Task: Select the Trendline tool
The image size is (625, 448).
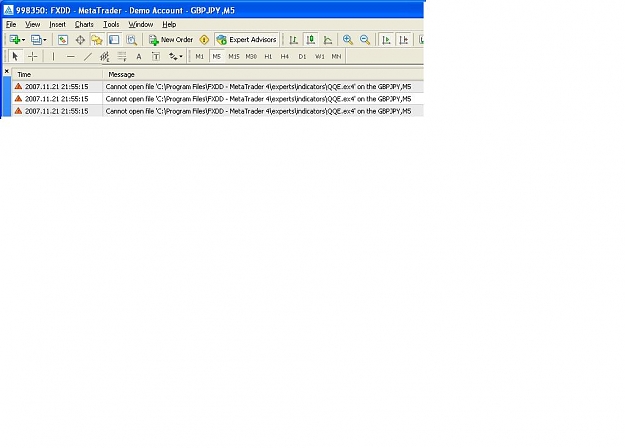Action: (88, 57)
